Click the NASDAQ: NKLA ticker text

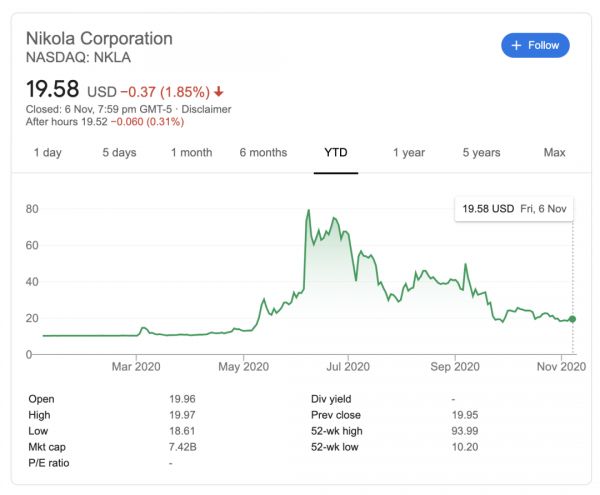(x=81, y=59)
